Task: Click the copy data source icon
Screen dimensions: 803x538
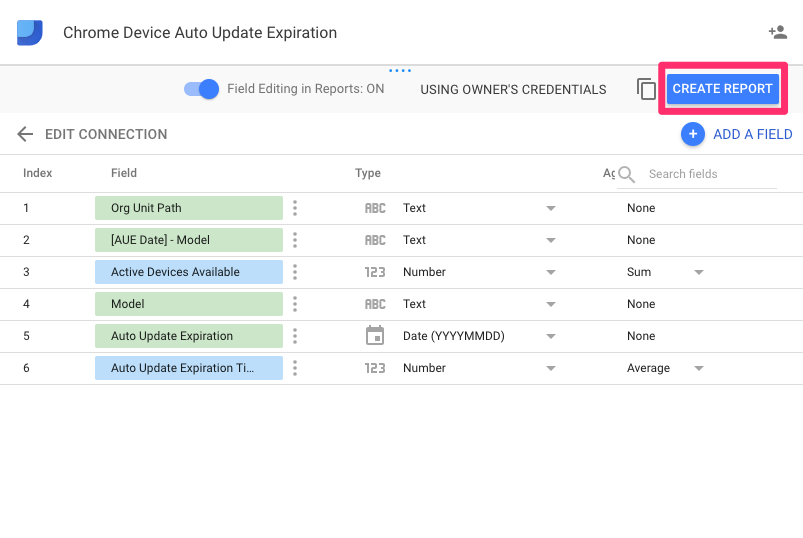Action: click(646, 89)
